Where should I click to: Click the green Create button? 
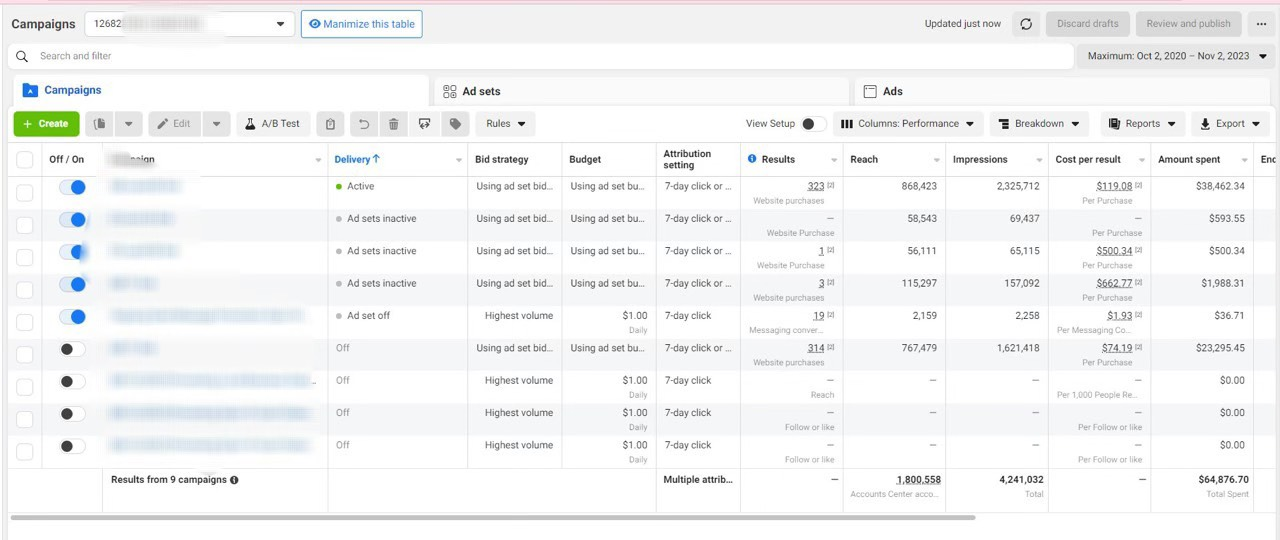(x=46, y=124)
